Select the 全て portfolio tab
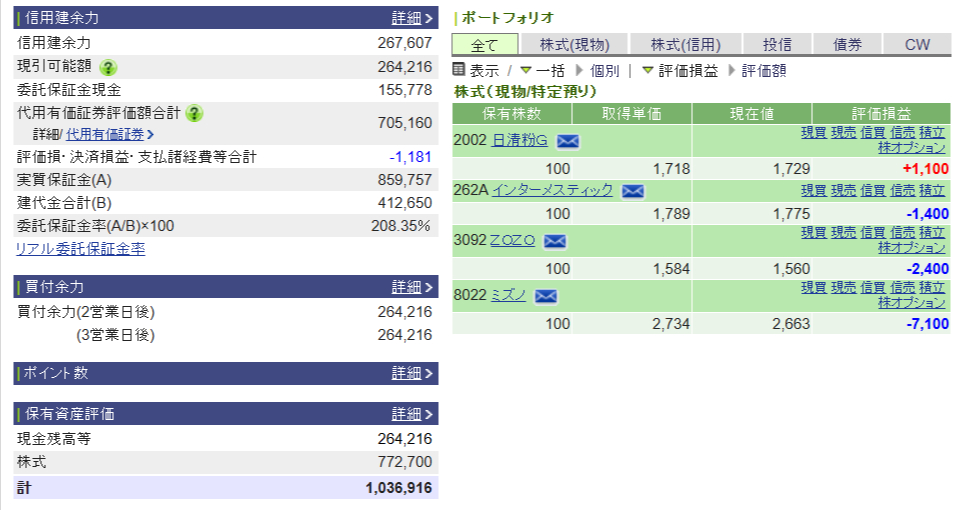This screenshot has height=510, width=963. 485,44
